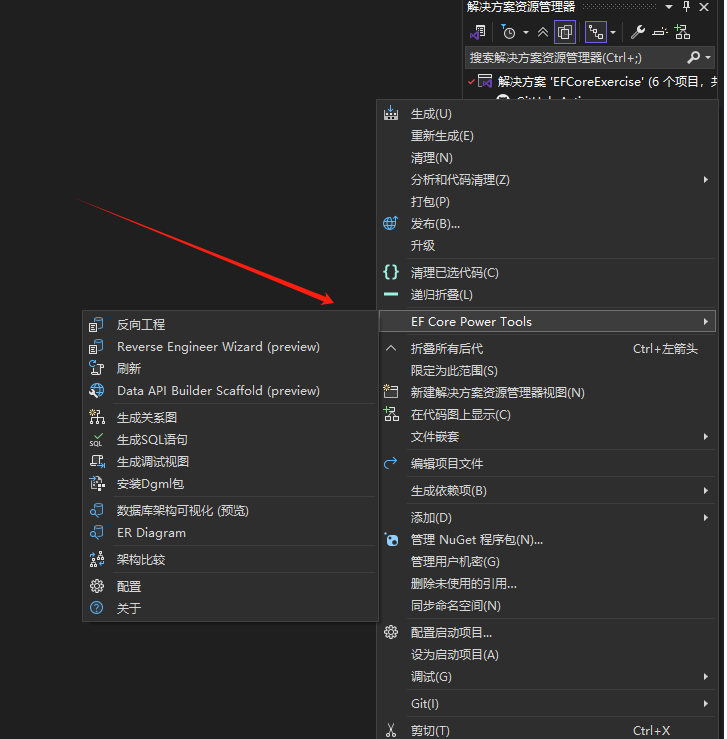Click the 配置 gear icon
727x739 pixels.
(x=97, y=586)
